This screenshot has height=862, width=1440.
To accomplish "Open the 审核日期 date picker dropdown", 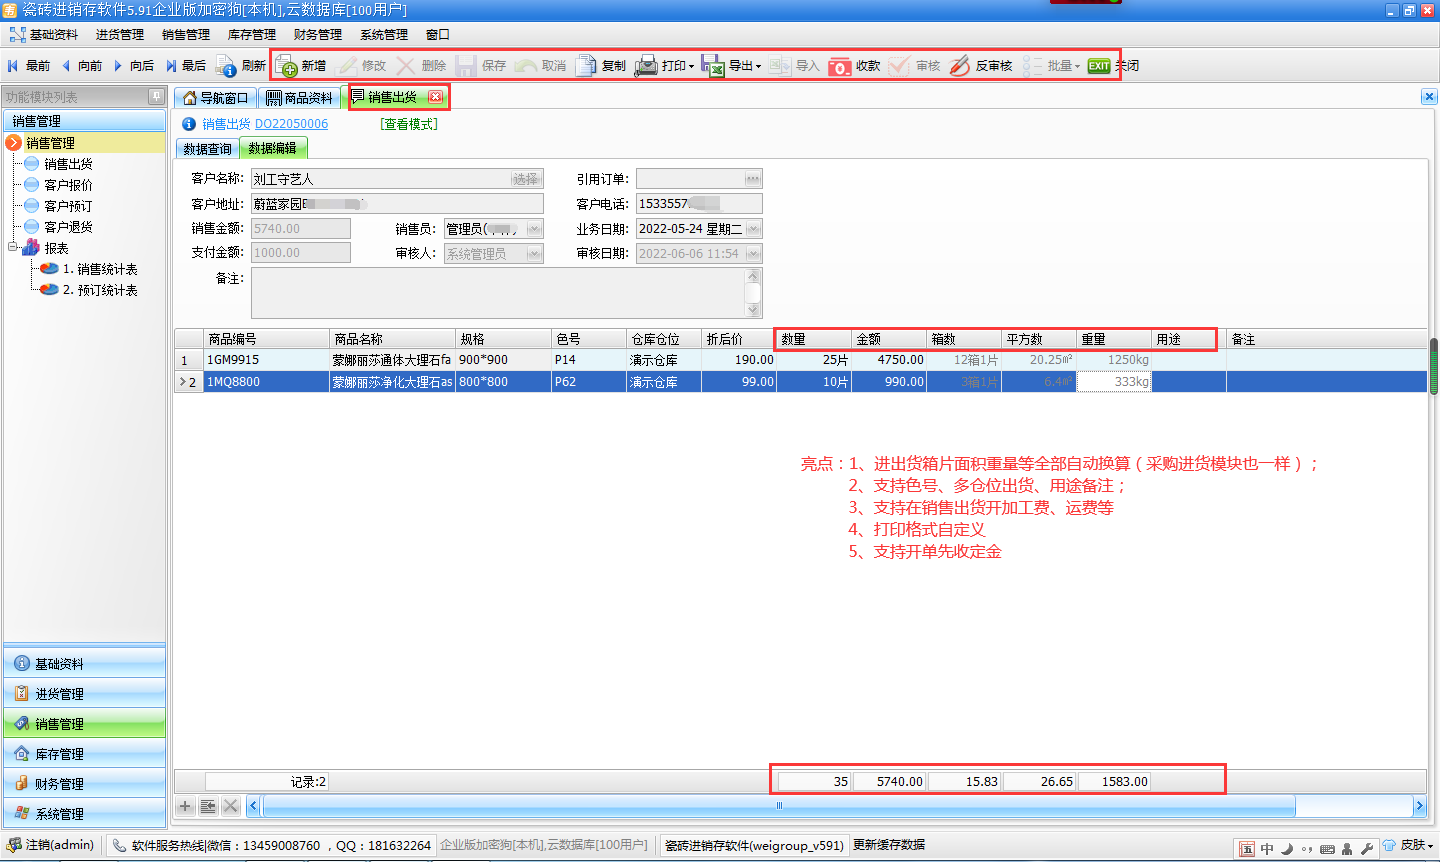I will coord(754,254).
